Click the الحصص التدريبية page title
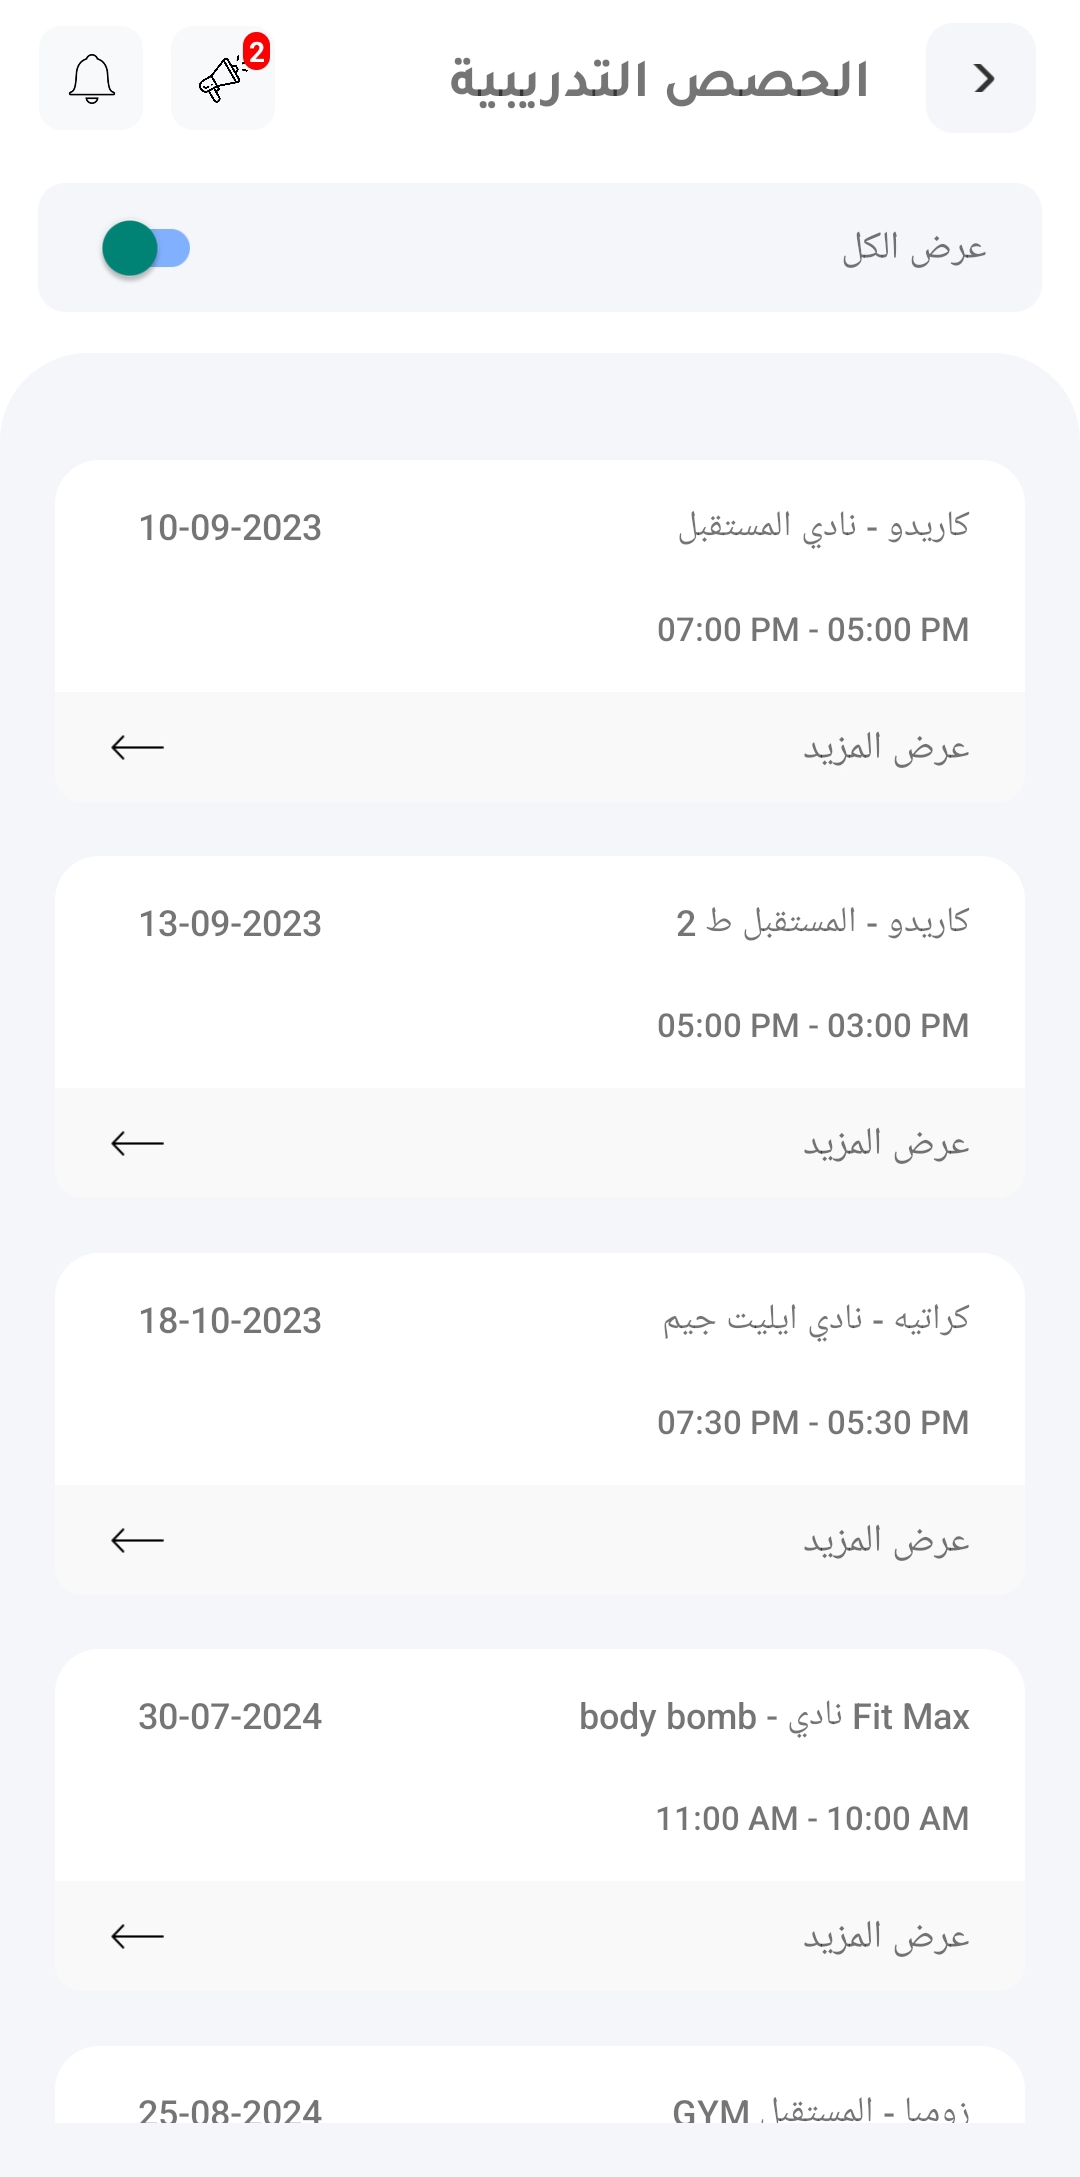Screen dimensions: 1080x2177 [x=659, y=80]
